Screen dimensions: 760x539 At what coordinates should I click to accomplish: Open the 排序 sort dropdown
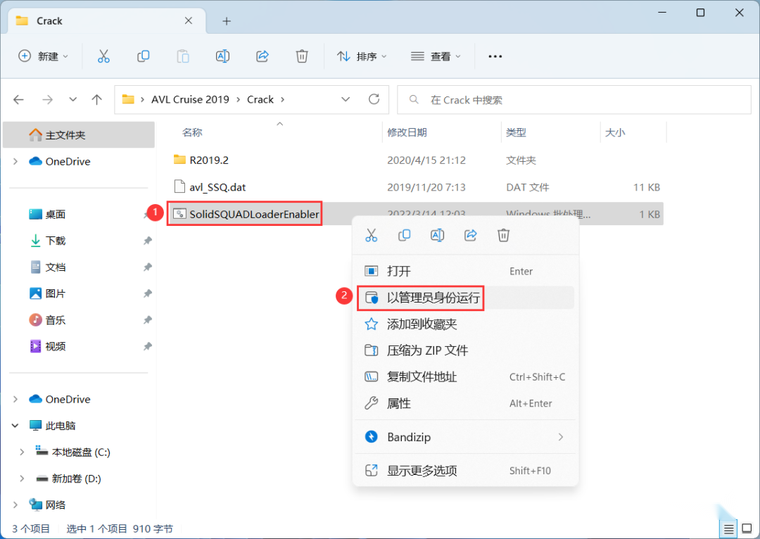coord(362,56)
